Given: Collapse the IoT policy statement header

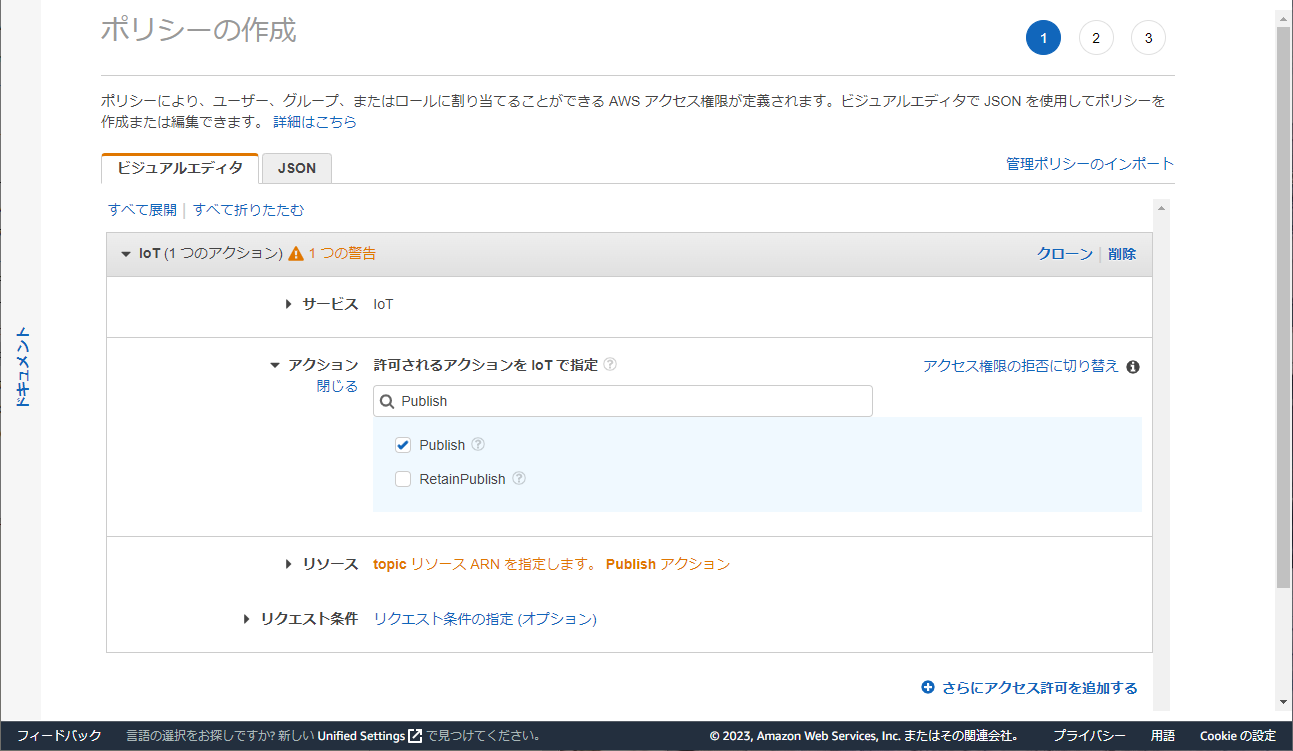Looking at the screenshot, I should 126,254.
